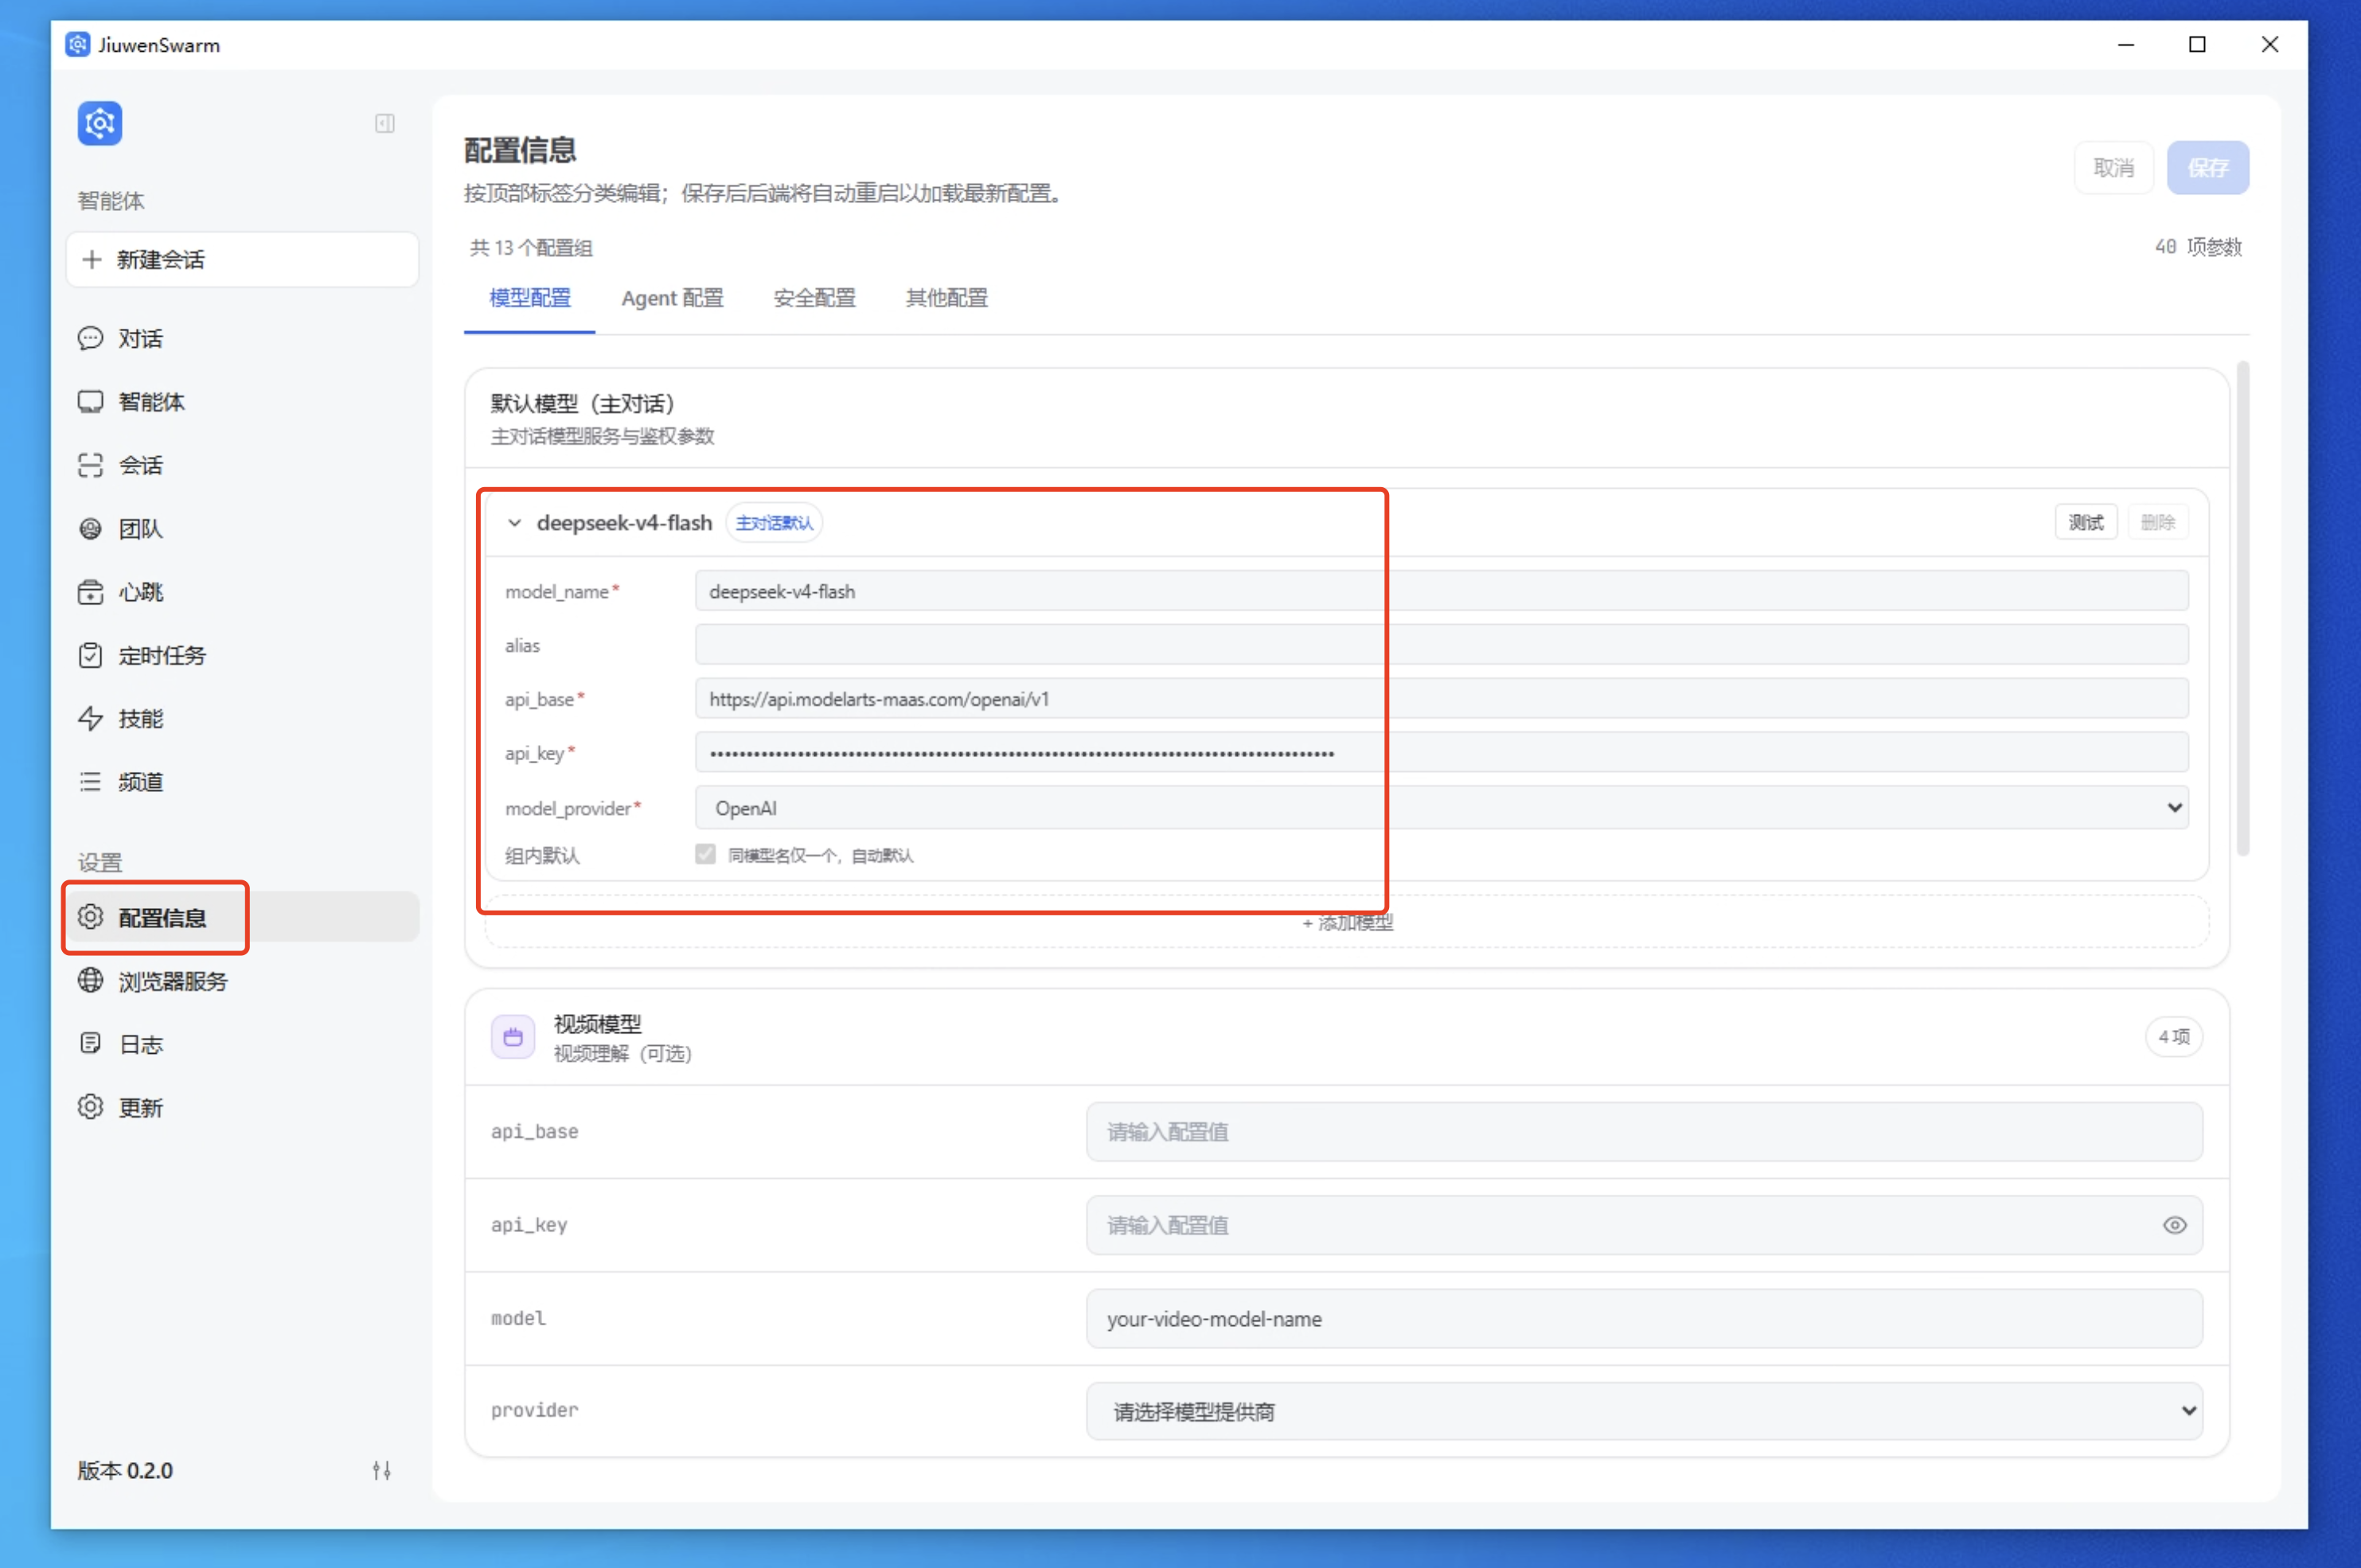Toggle api_key visibility eye icon
Viewport: 2361px width, 1568px height.
pos(2174,1225)
